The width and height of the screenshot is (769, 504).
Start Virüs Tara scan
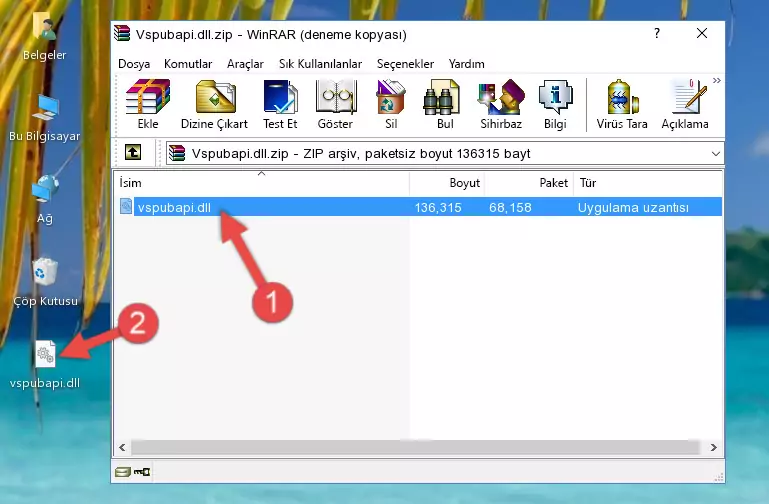click(622, 104)
